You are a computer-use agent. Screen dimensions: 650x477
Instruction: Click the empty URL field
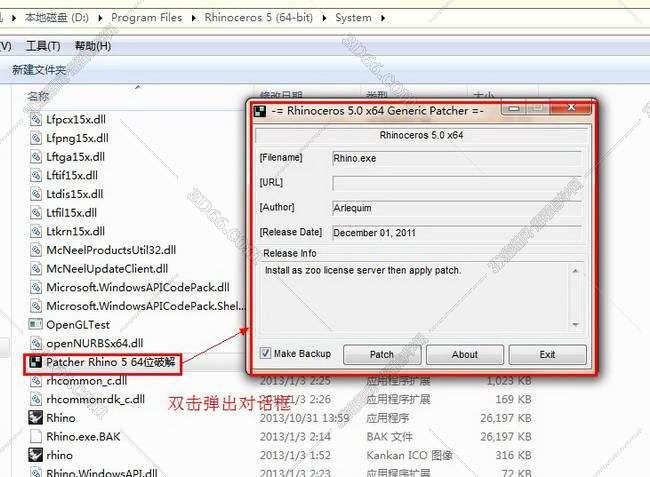[457, 183]
